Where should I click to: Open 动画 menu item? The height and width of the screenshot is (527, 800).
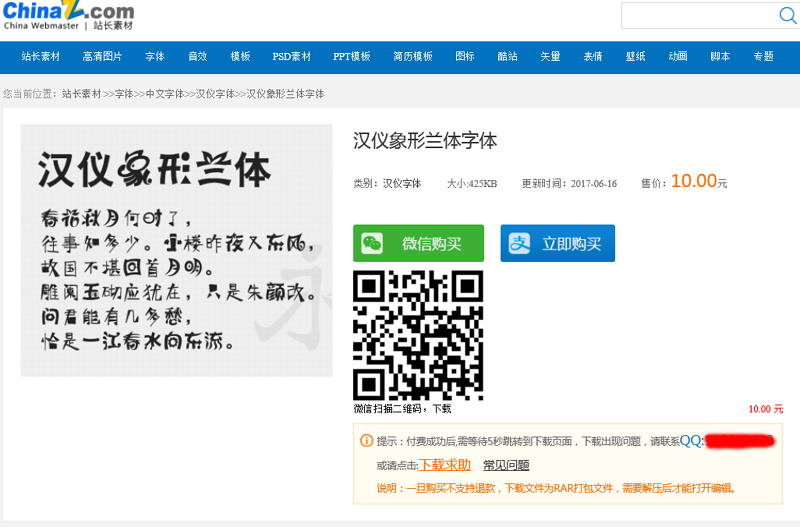pyautogui.click(x=678, y=57)
